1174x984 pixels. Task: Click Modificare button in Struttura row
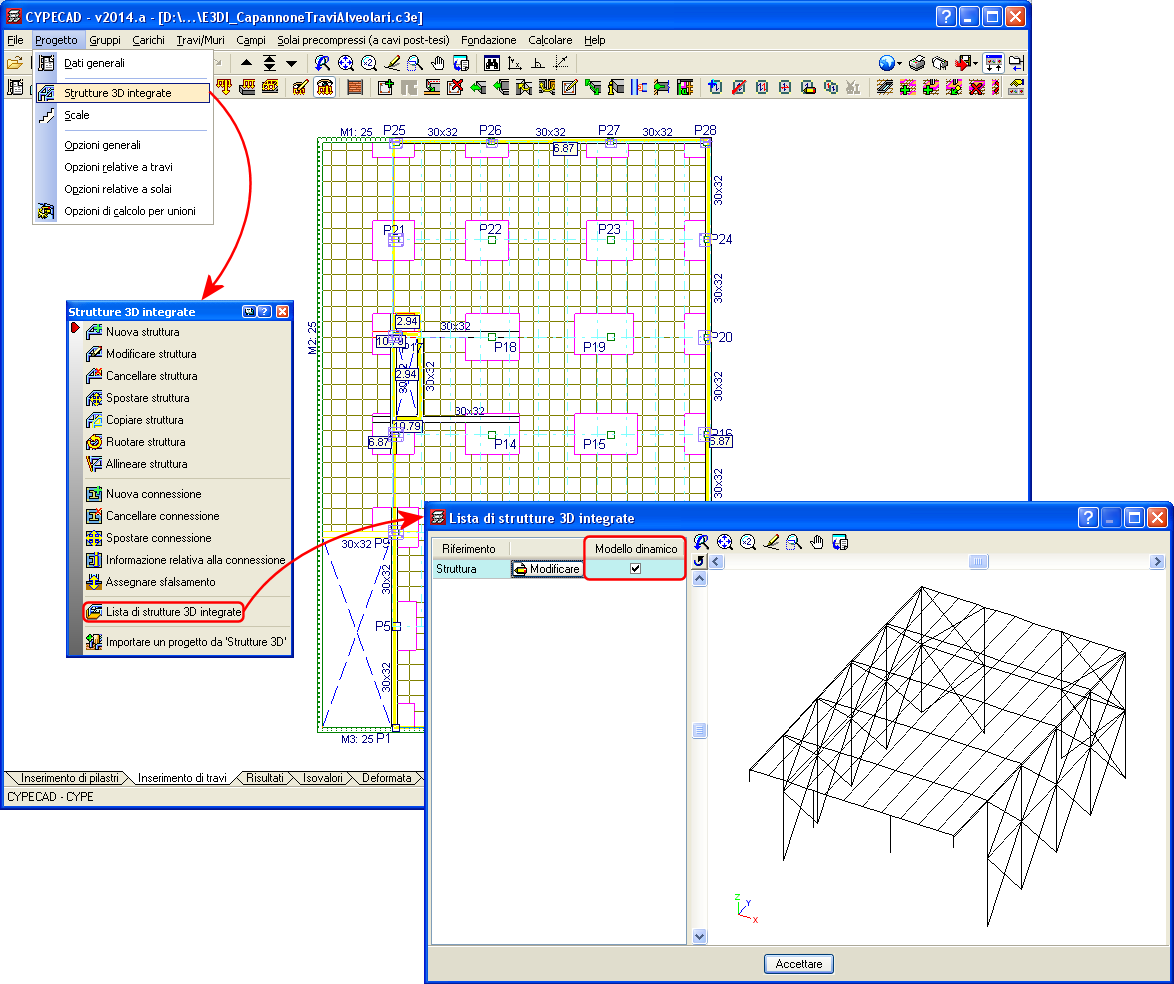(547, 569)
